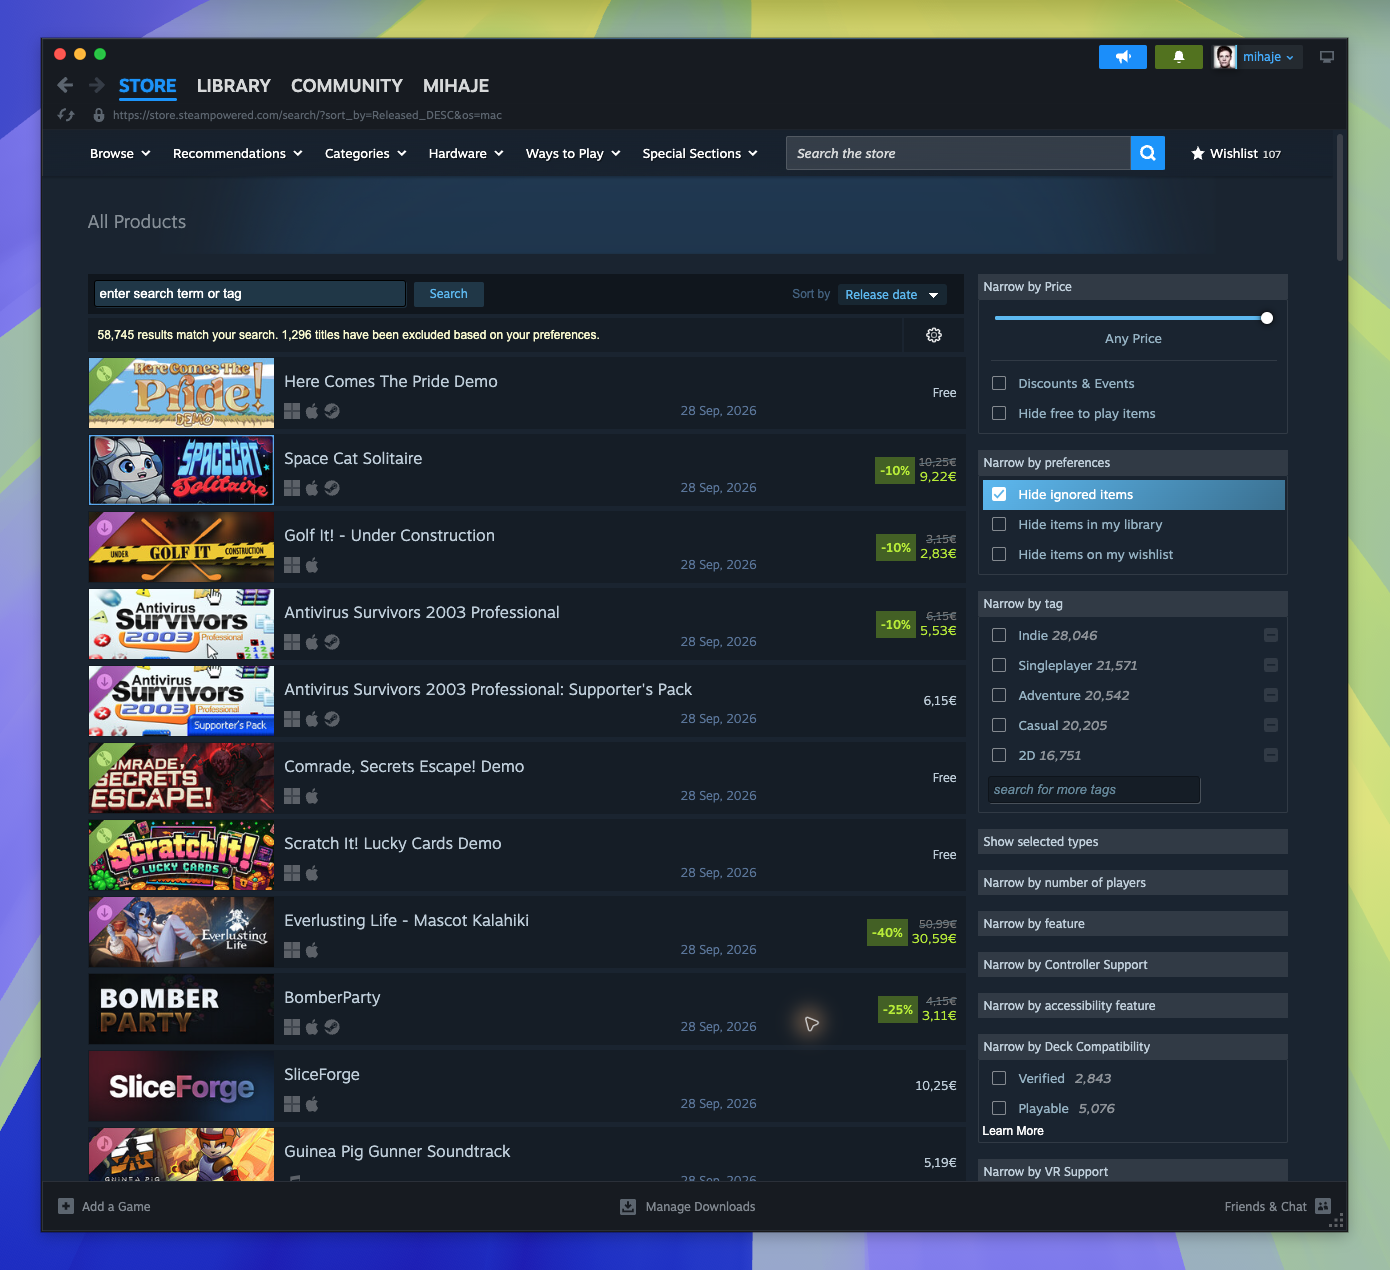Click the magnifier store search button

coord(1148,153)
